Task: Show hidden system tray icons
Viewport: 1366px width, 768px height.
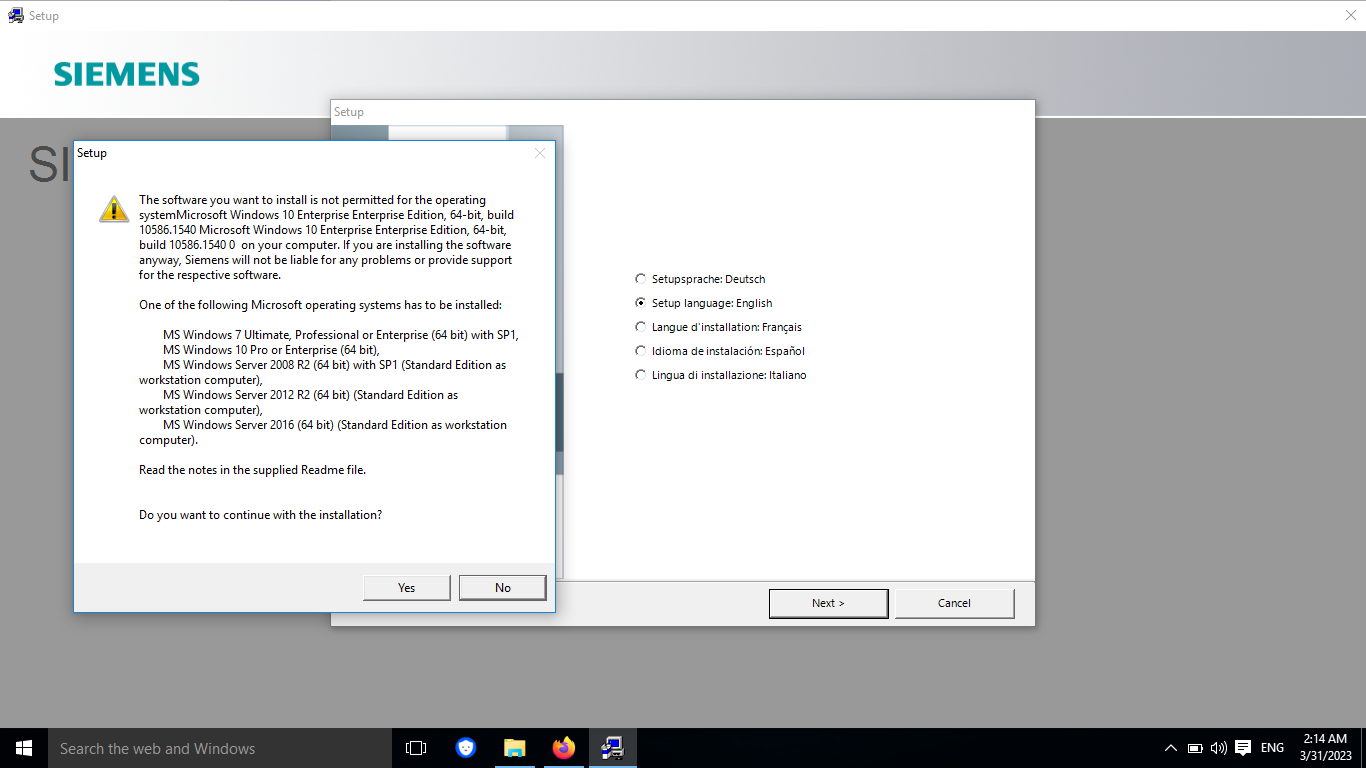Action: point(1171,748)
